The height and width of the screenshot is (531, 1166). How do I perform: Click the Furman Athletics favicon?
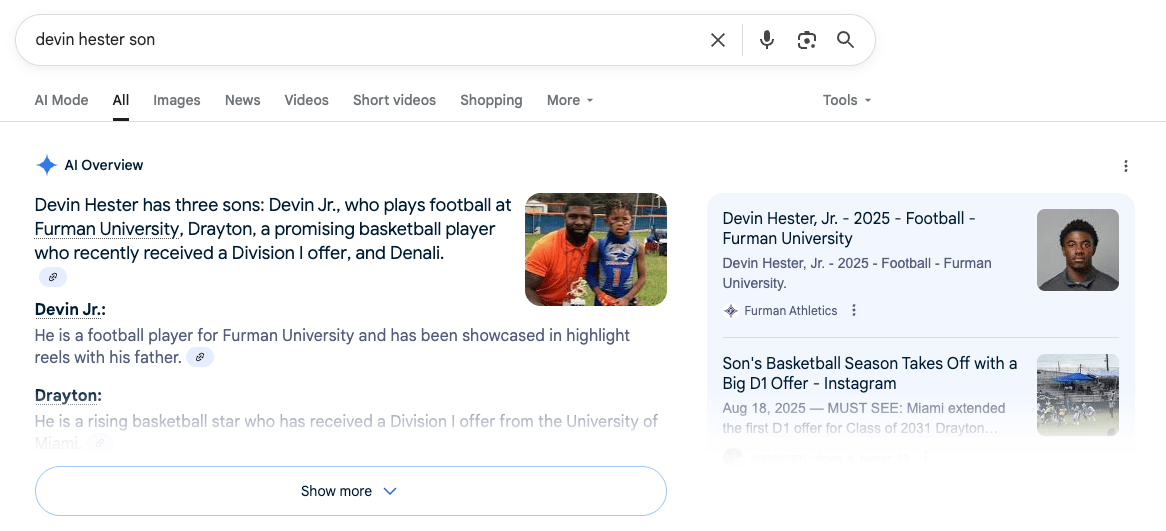[730, 311]
